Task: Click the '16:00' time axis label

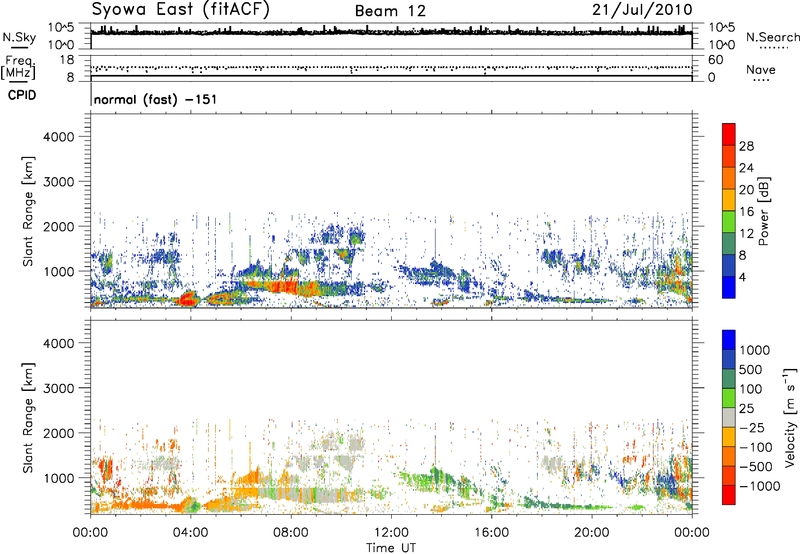Action: click(x=491, y=533)
